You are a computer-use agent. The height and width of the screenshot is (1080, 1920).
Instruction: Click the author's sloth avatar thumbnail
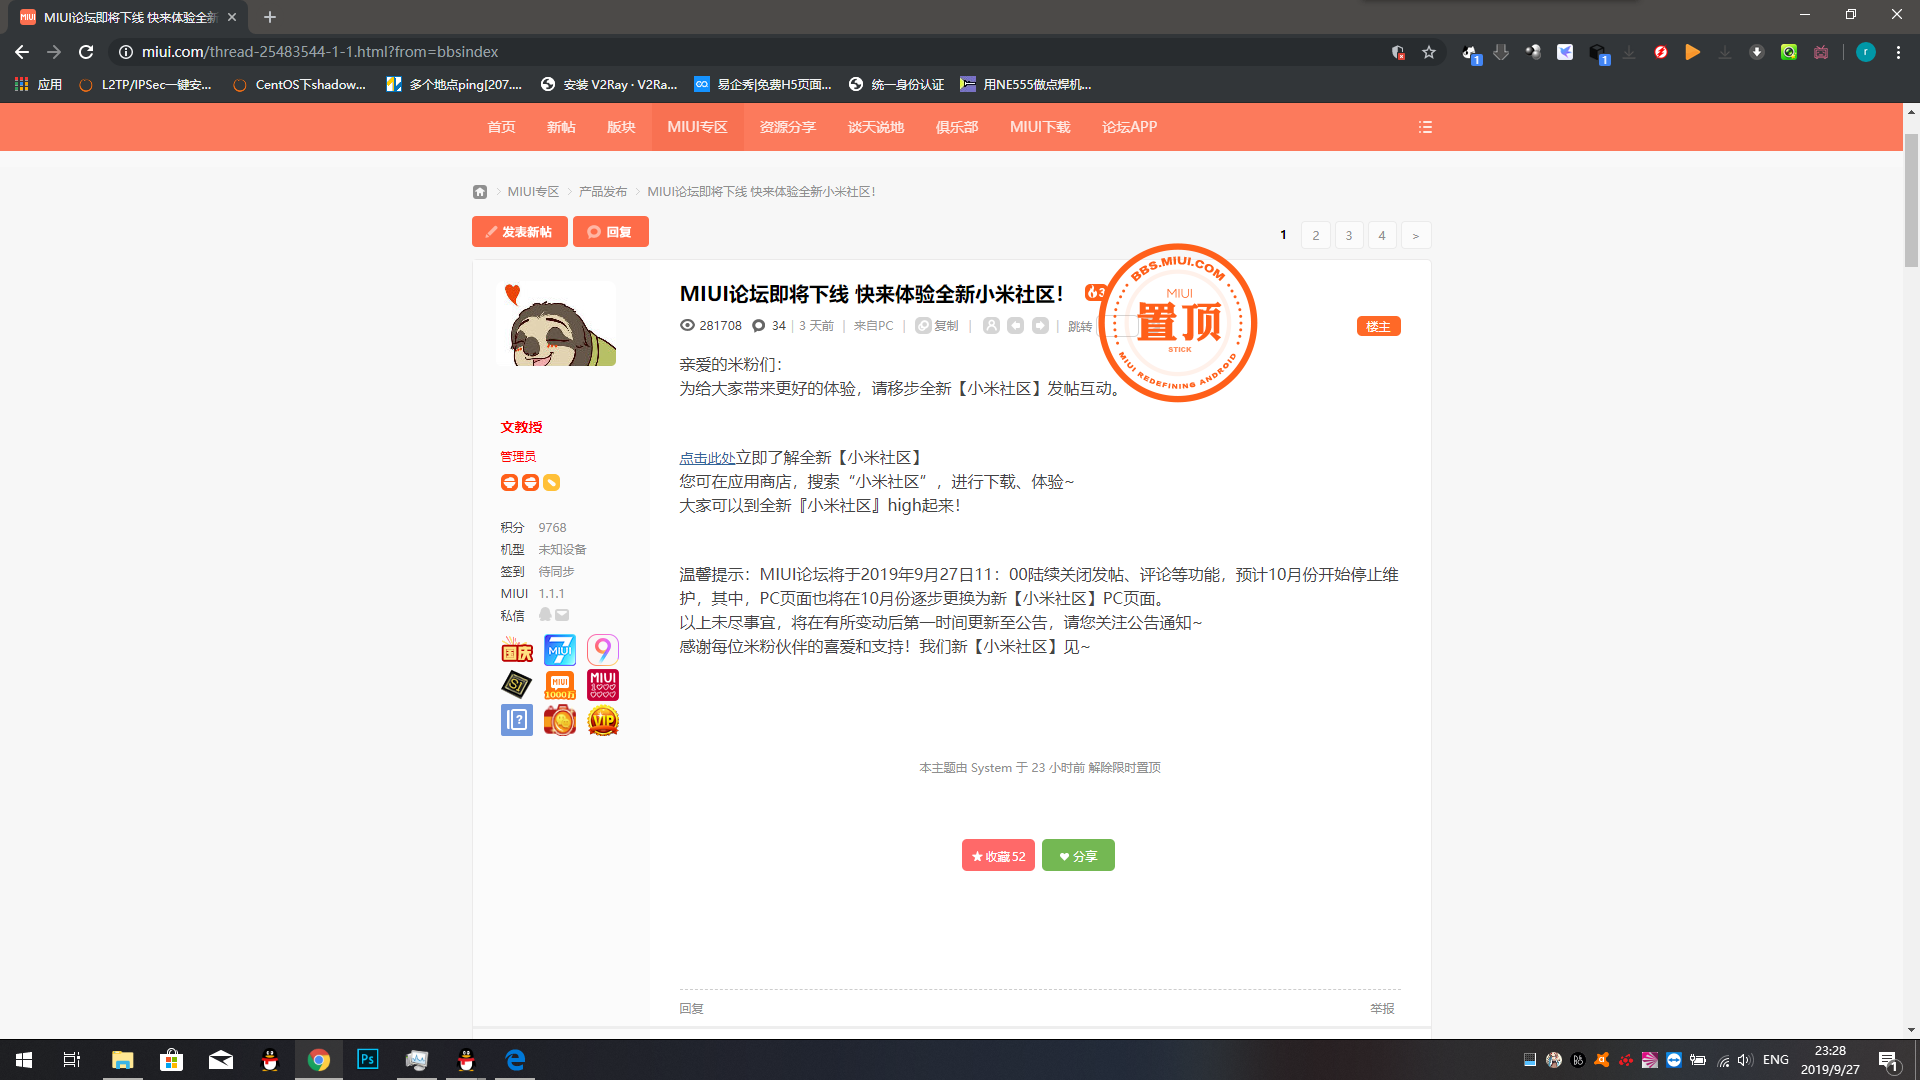(556, 324)
